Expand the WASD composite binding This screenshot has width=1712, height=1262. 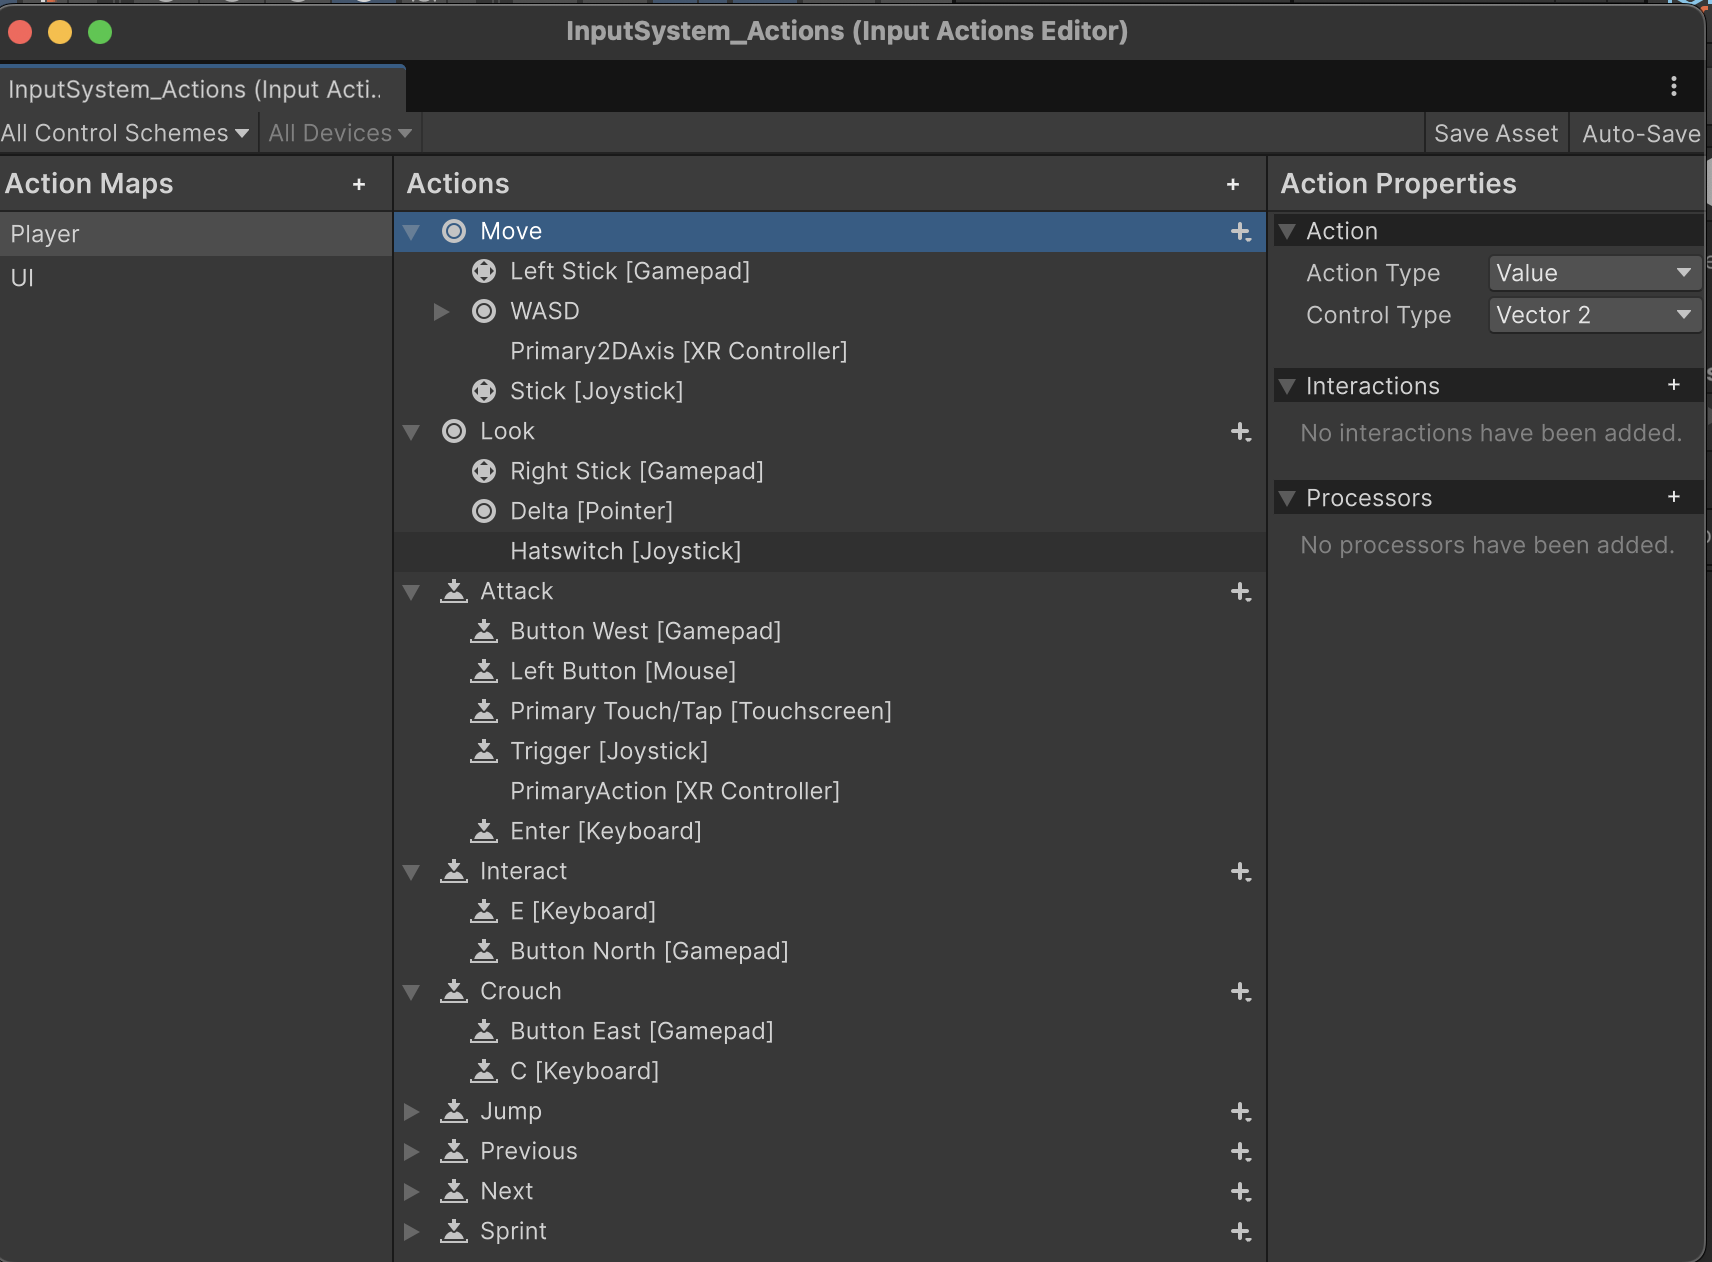[441, 311]
